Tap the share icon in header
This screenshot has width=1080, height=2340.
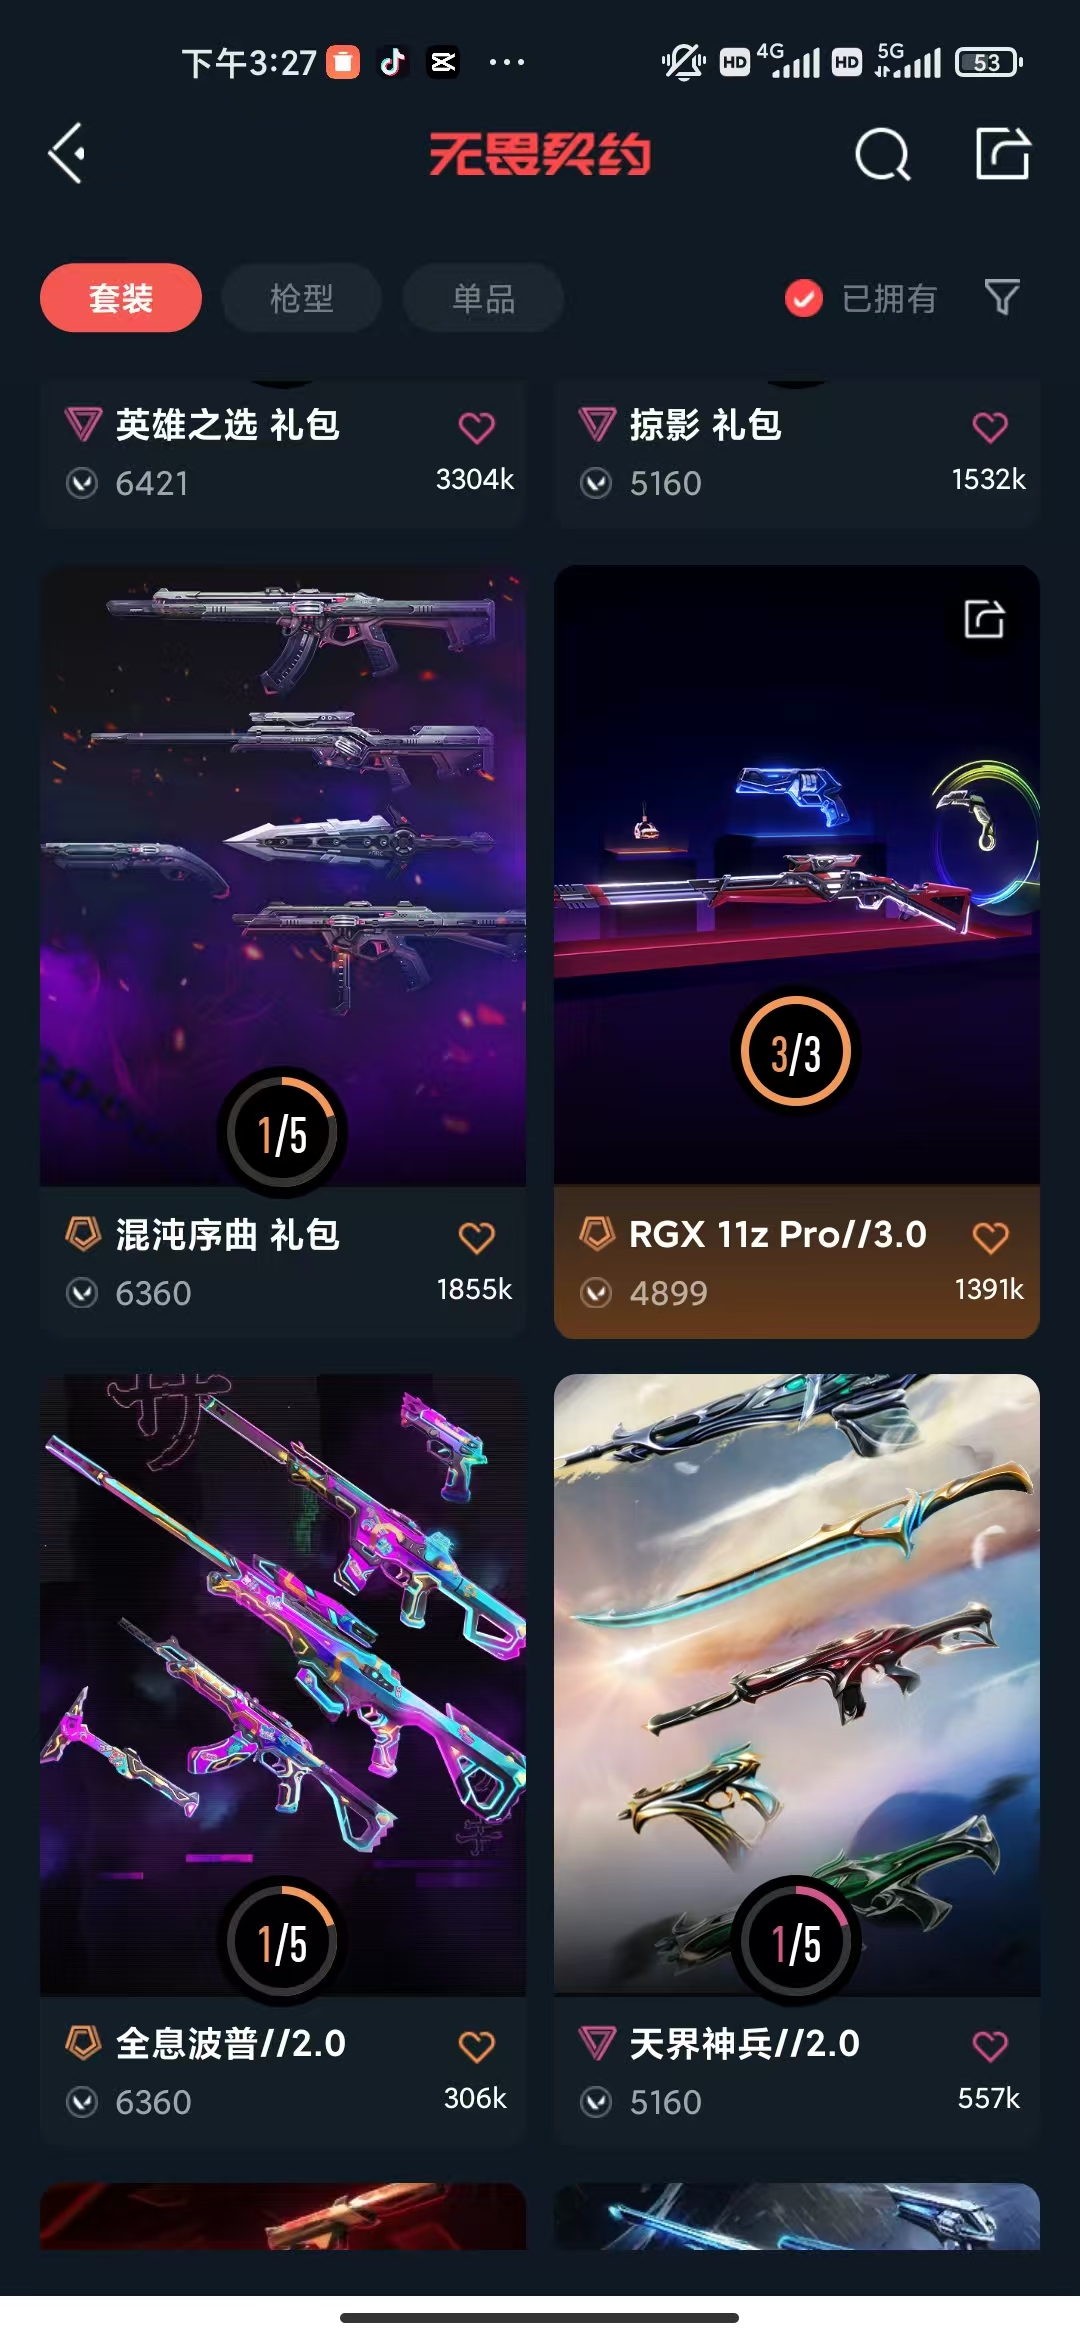[x=1003, y=153]
